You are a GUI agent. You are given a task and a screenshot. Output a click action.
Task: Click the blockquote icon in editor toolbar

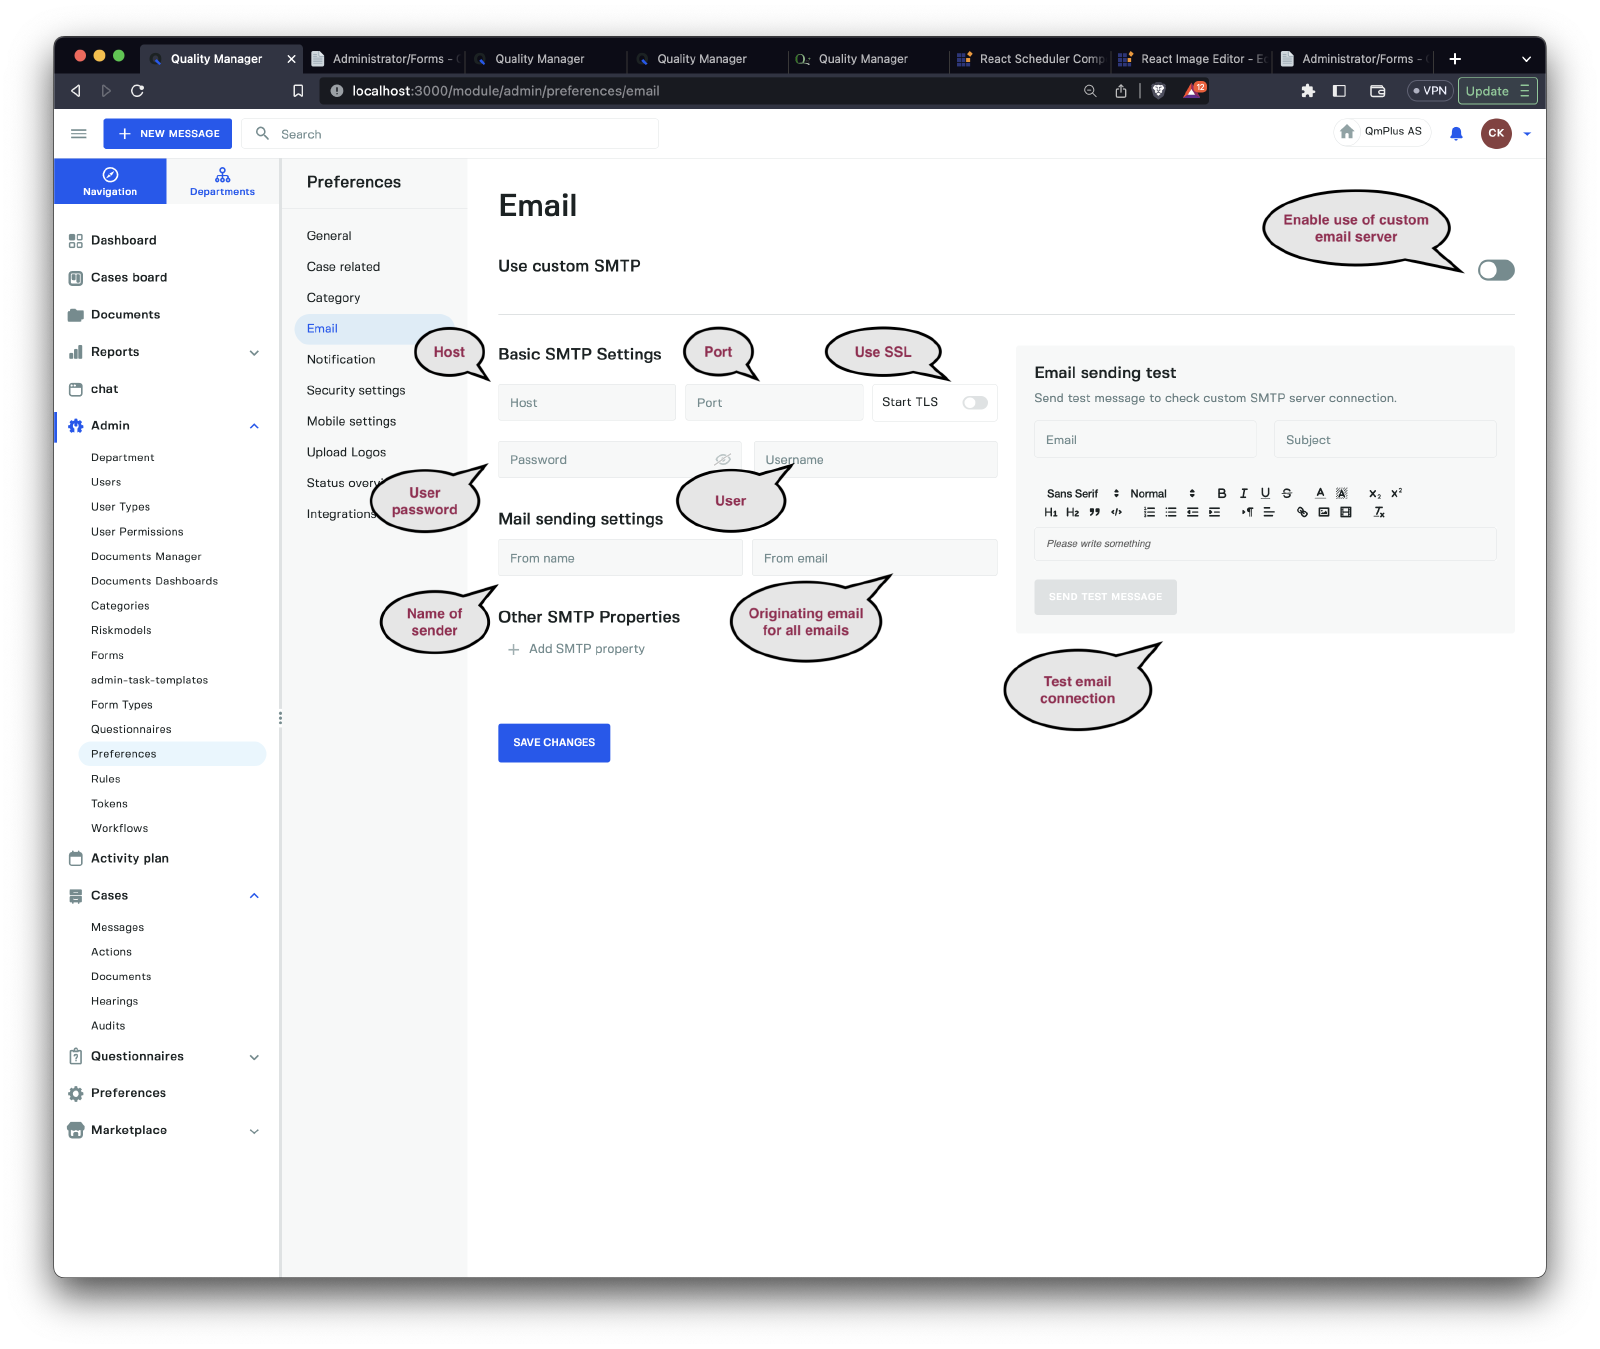pos(1094,512)
